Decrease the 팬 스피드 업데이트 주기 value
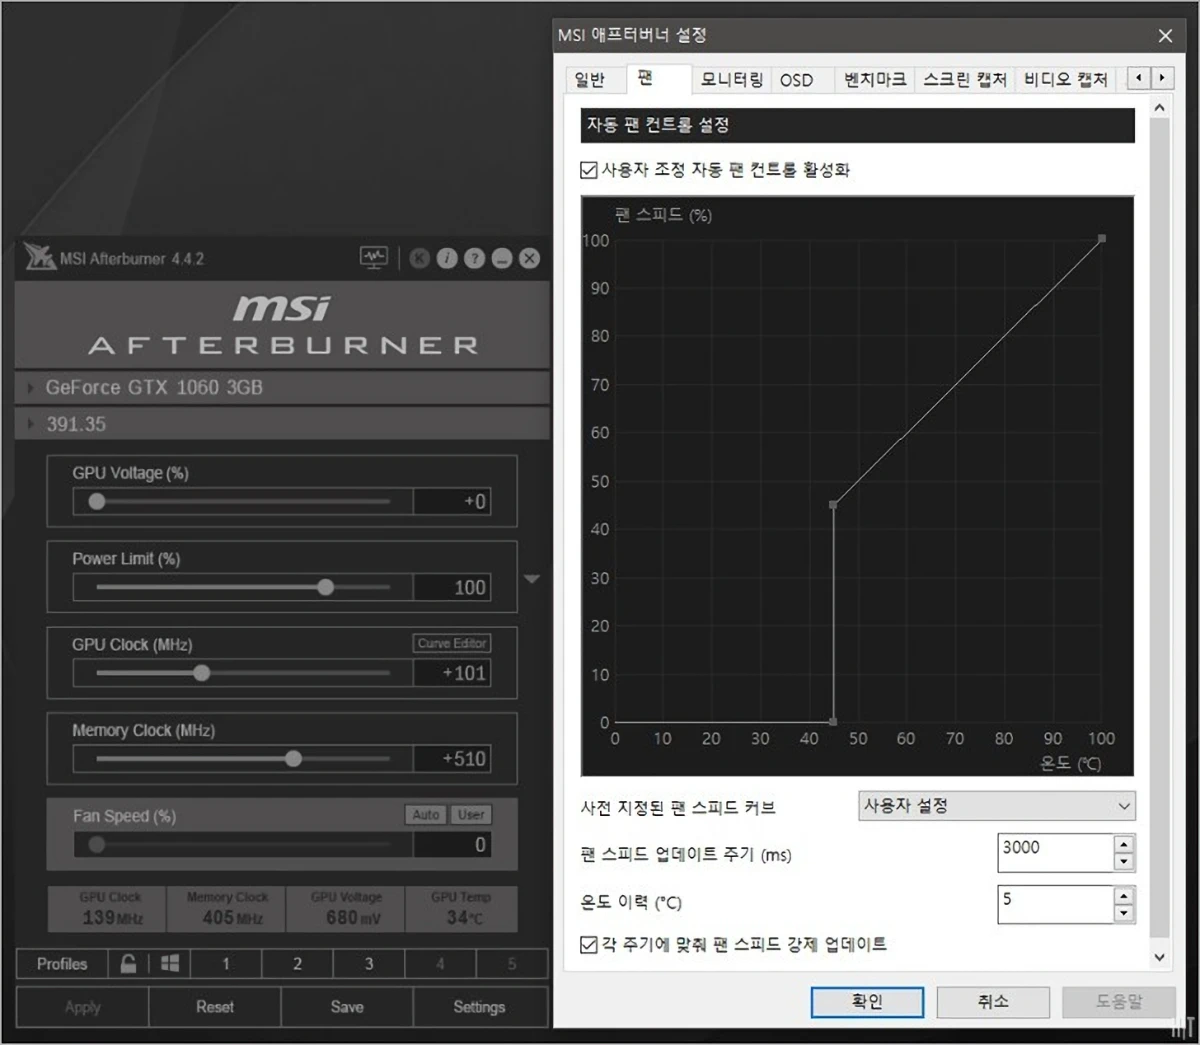Image resolution: width=1200 pixels, height=1045 pixels. click(1124, 862)
